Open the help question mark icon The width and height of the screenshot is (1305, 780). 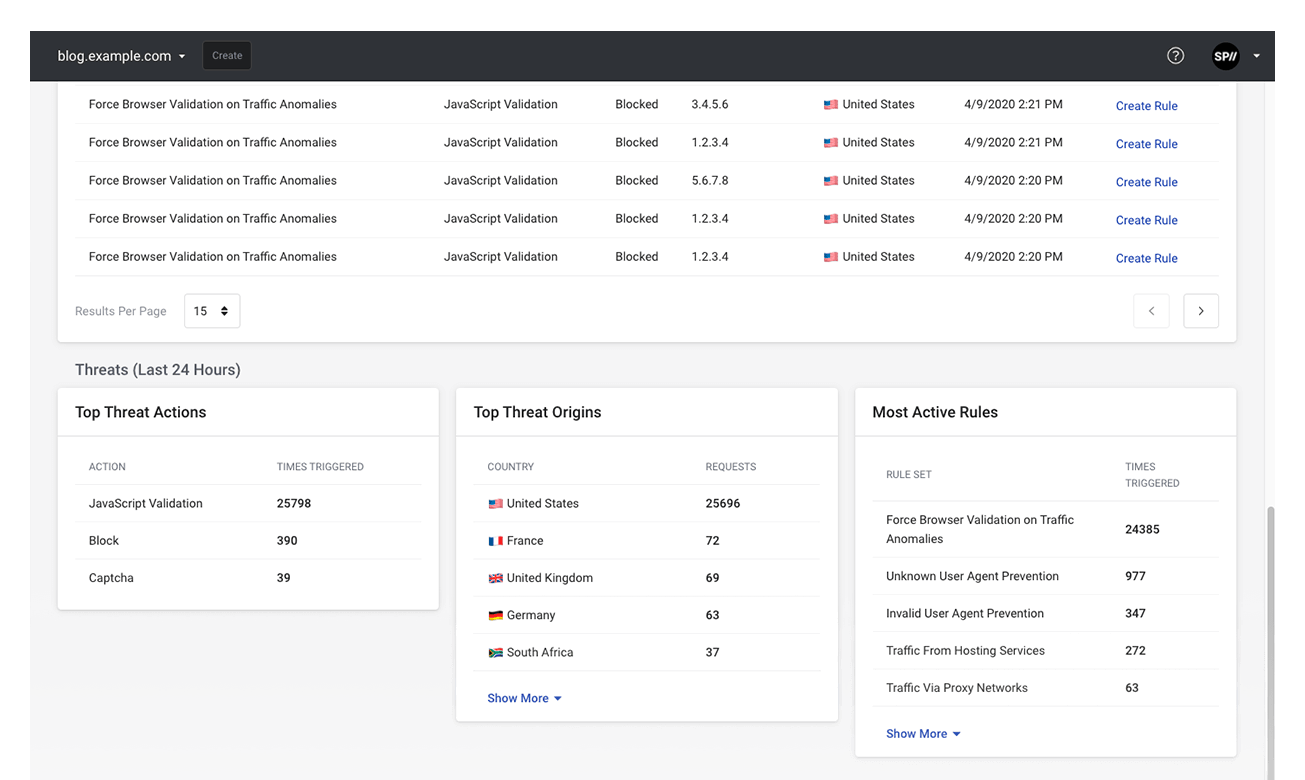click(x=1175, y=56)
